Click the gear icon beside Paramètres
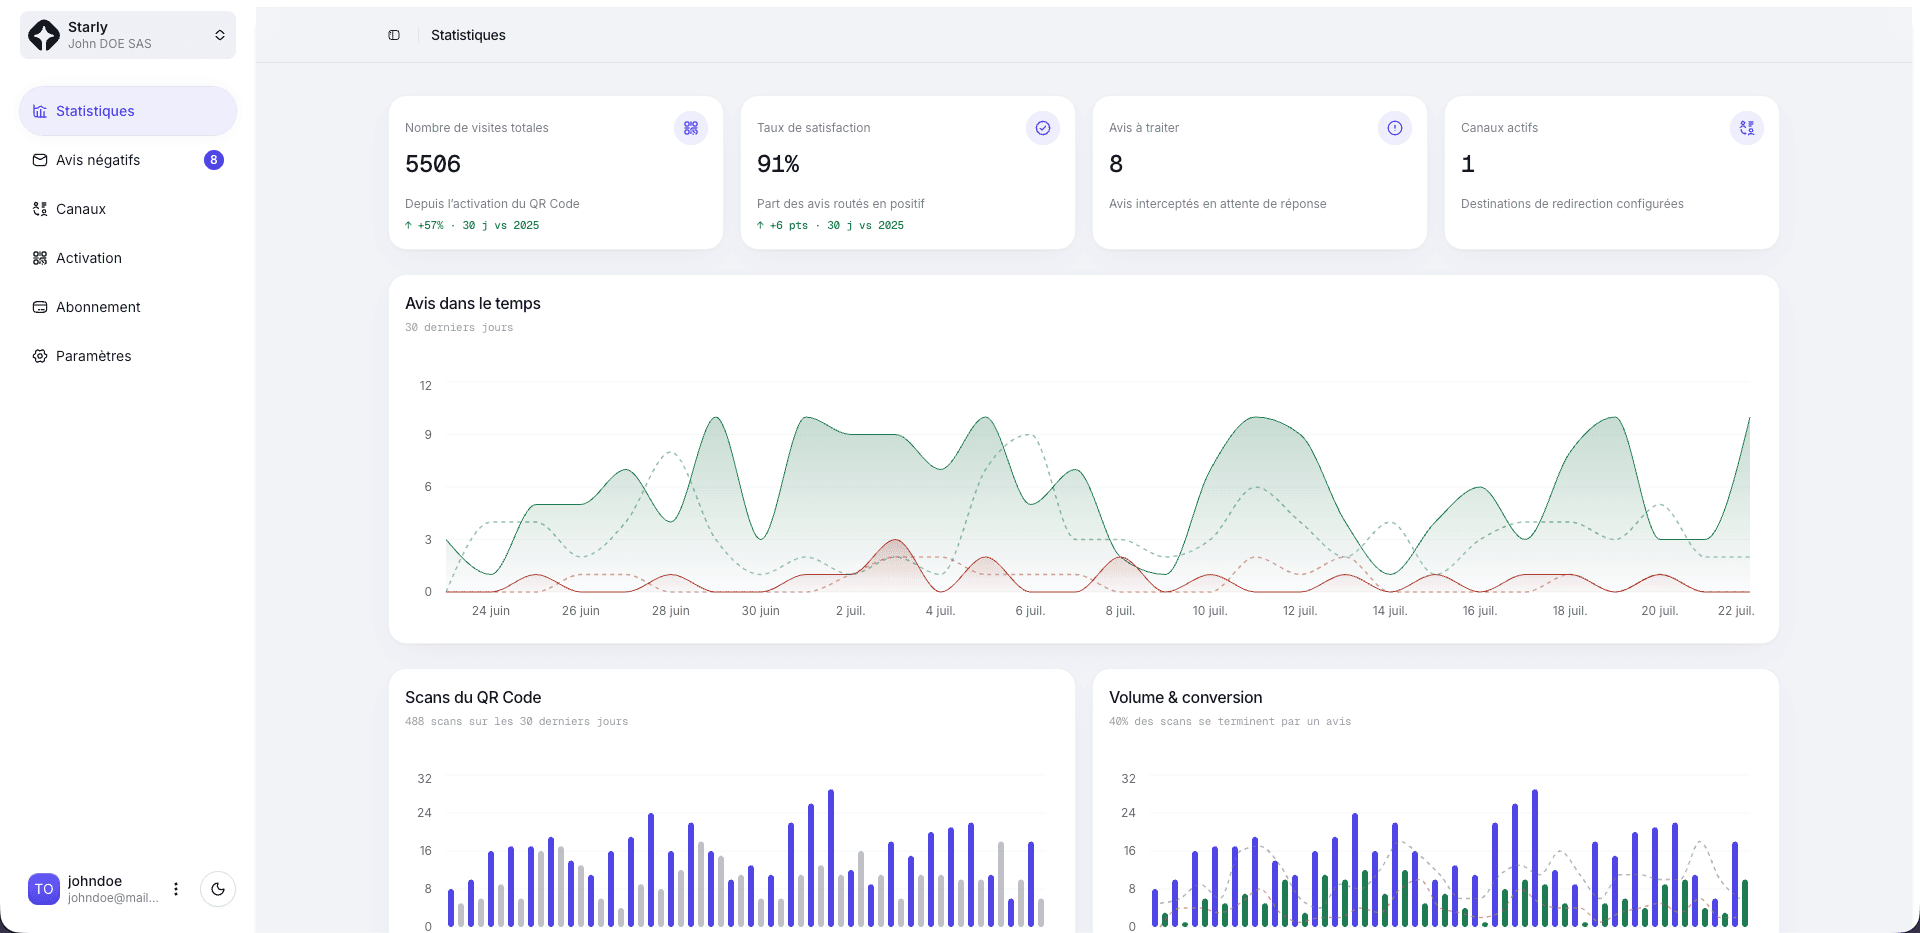This screenshot has height=933, width=1920. pos(40,356)
